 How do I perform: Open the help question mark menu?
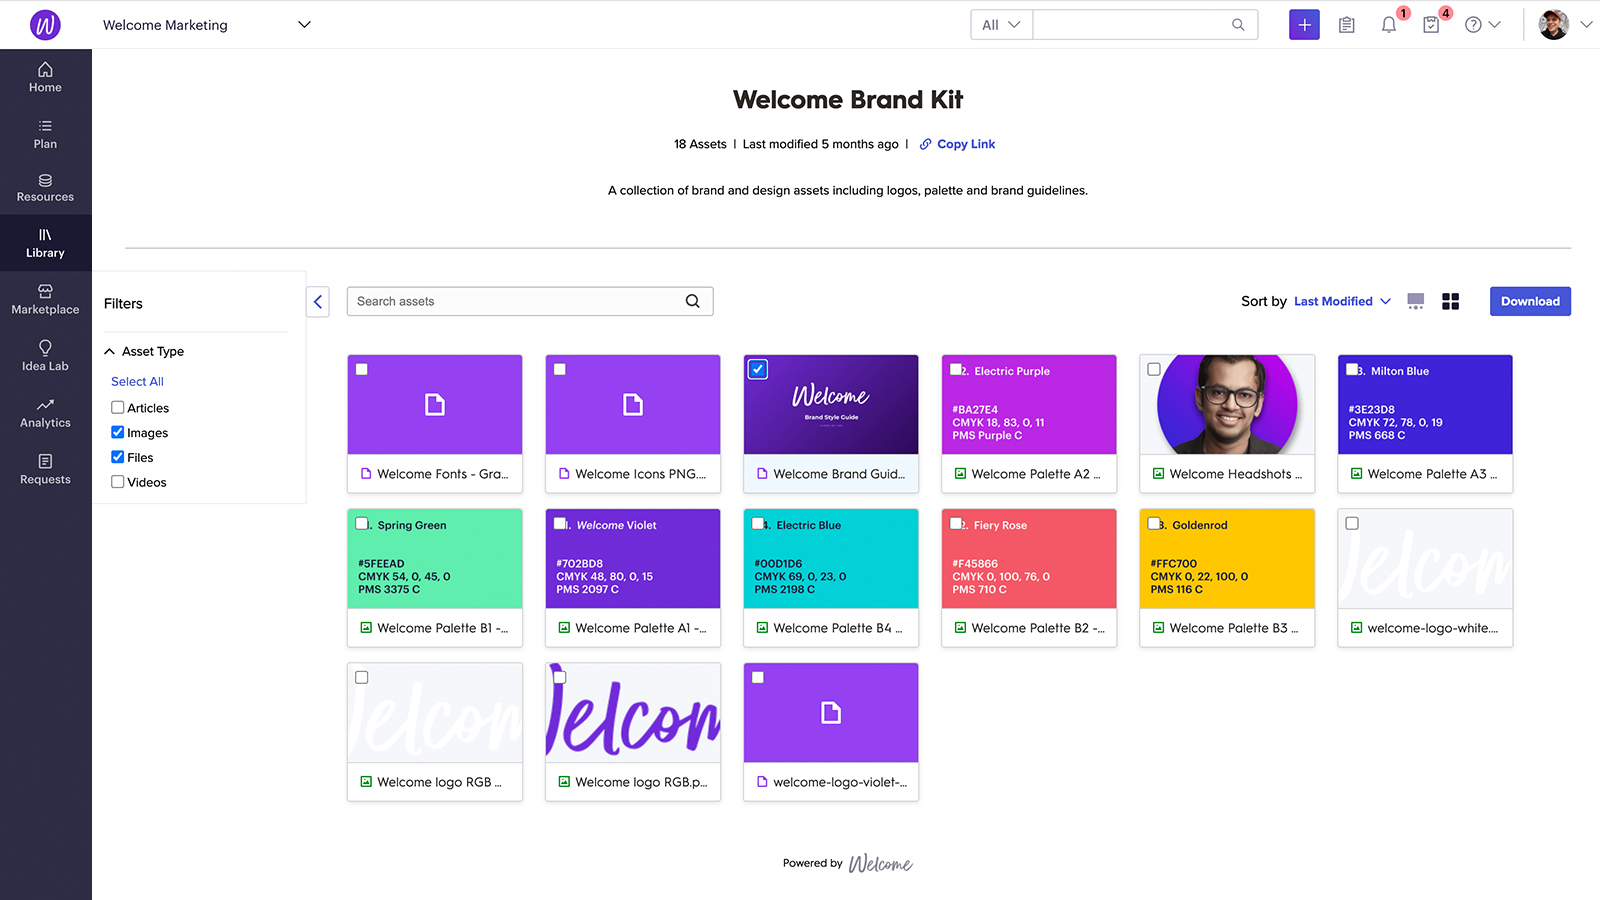1482,25
